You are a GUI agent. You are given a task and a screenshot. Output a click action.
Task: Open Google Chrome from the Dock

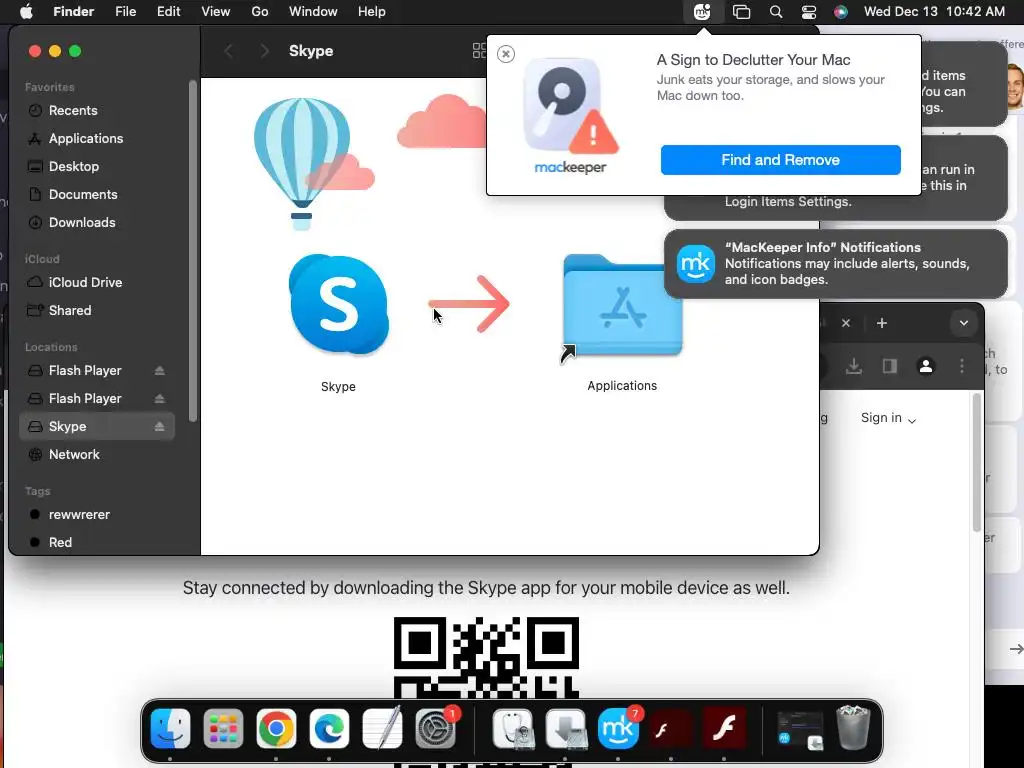coord(276,728)
